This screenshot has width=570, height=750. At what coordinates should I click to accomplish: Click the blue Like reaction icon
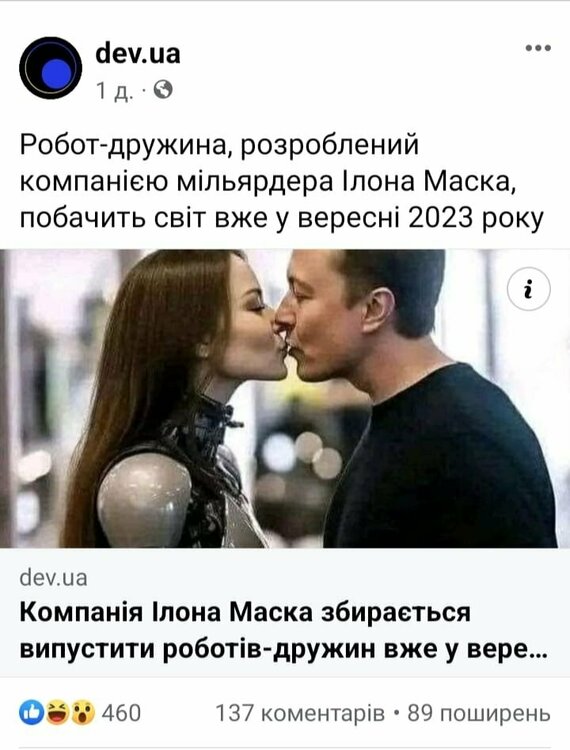[x=32, y=713]
